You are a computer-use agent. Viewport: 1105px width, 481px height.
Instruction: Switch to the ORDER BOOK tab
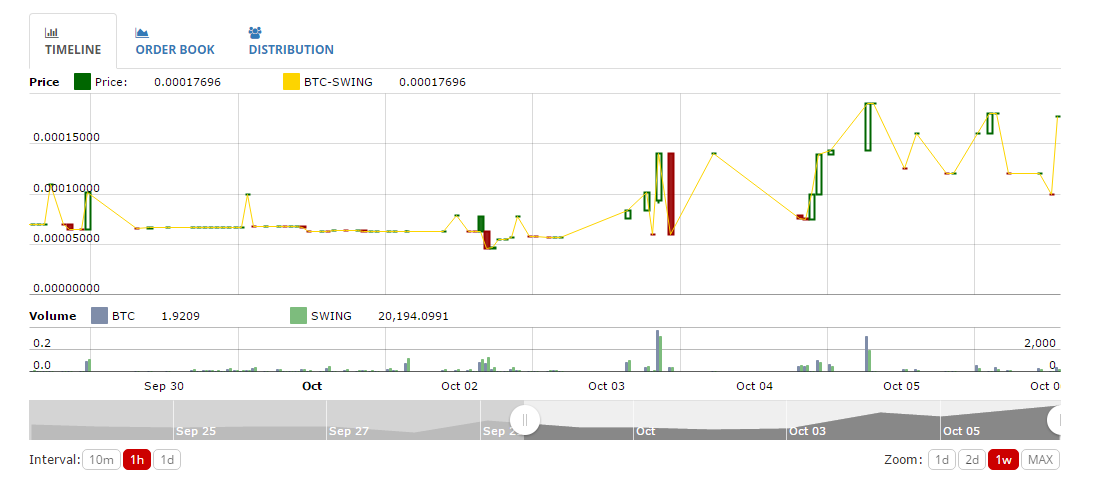click(175, 41)
